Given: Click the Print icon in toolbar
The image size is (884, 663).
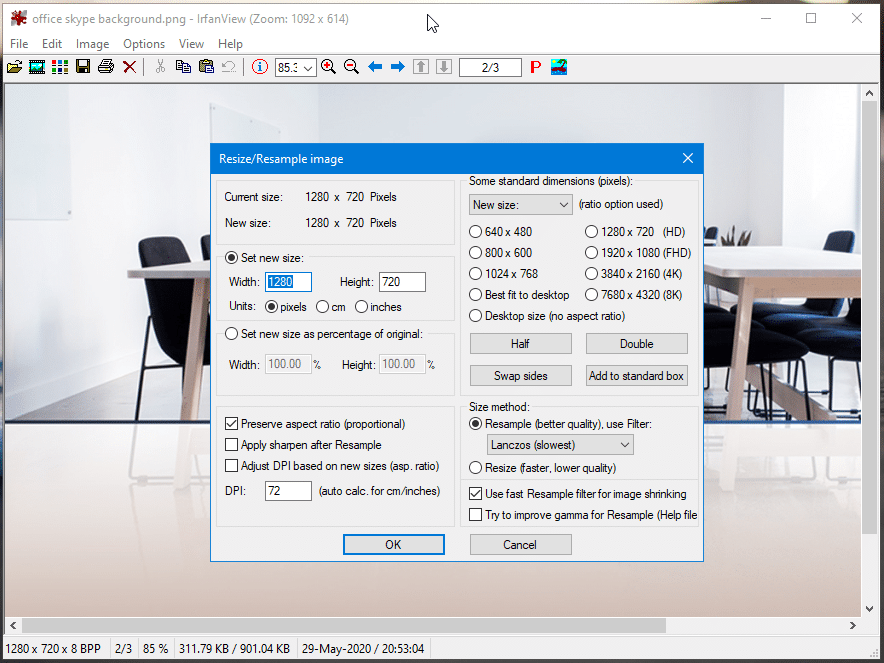Looking at the screenshot, I should click(x=105, y=67).
